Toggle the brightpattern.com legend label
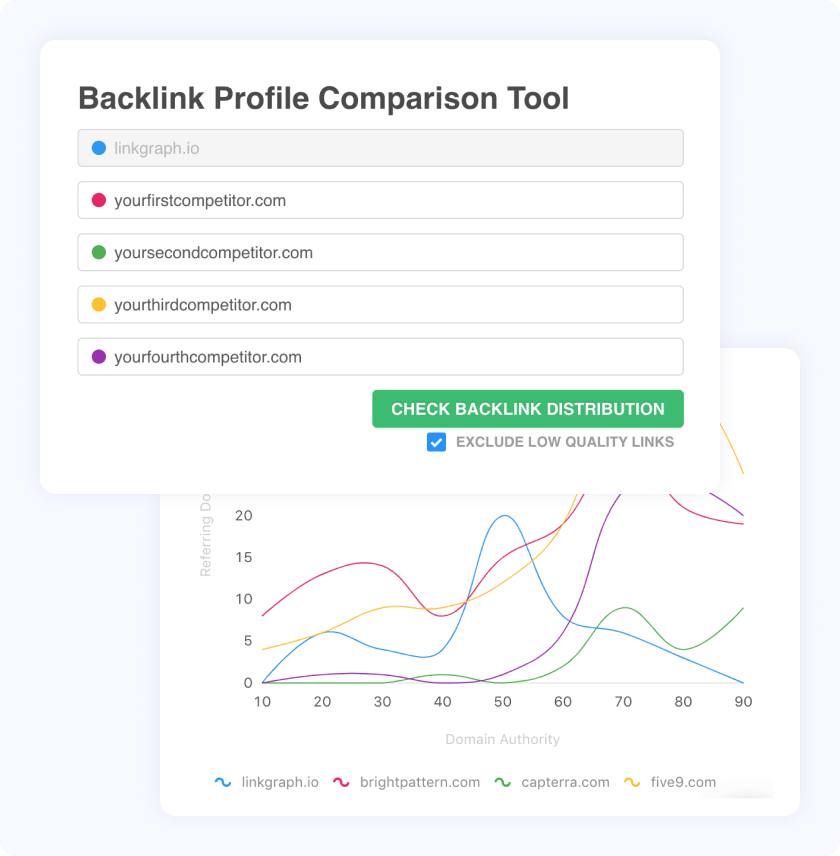The image size is (840, 856). (420, 782)
